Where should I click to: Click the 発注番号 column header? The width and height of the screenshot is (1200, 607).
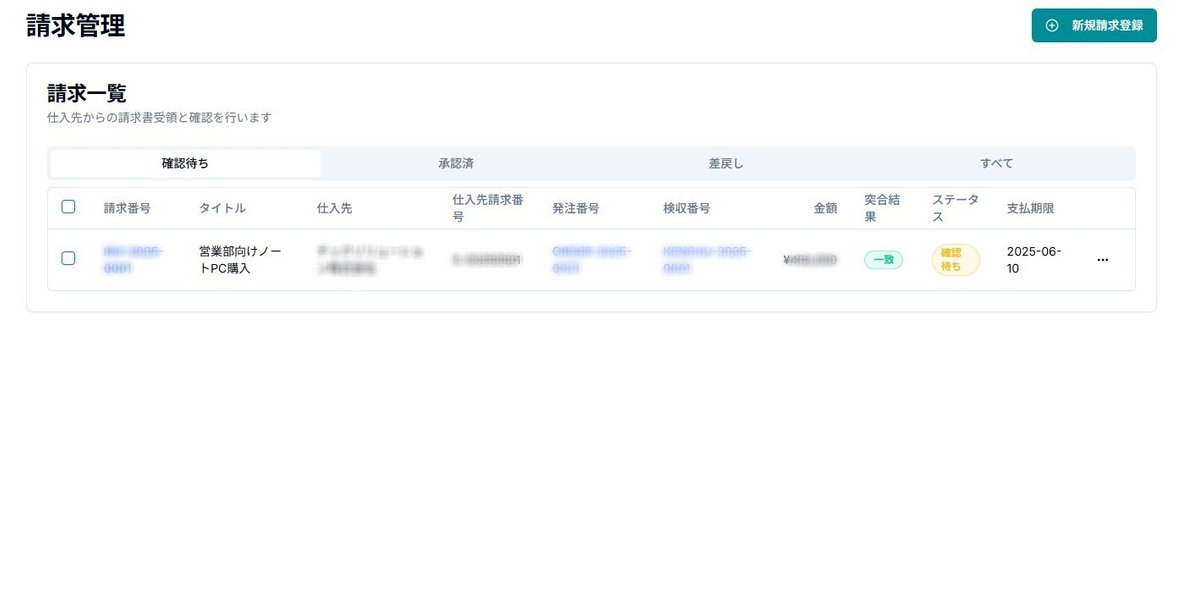[576, 208]
